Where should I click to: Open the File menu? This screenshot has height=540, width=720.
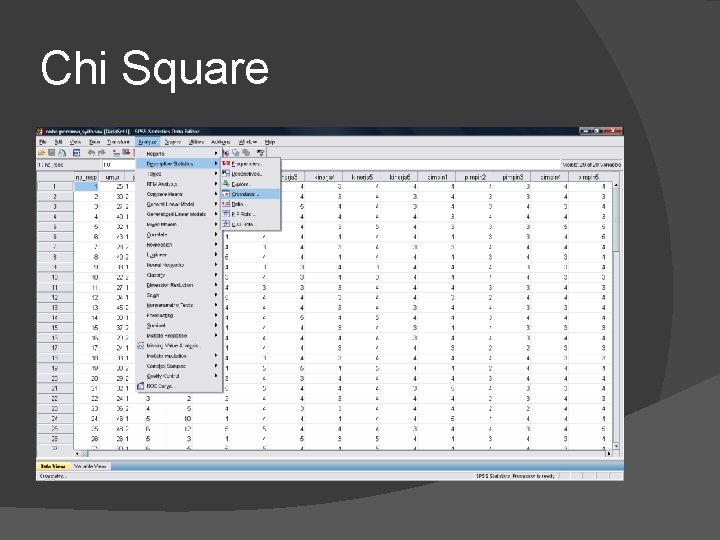[43, 142]
